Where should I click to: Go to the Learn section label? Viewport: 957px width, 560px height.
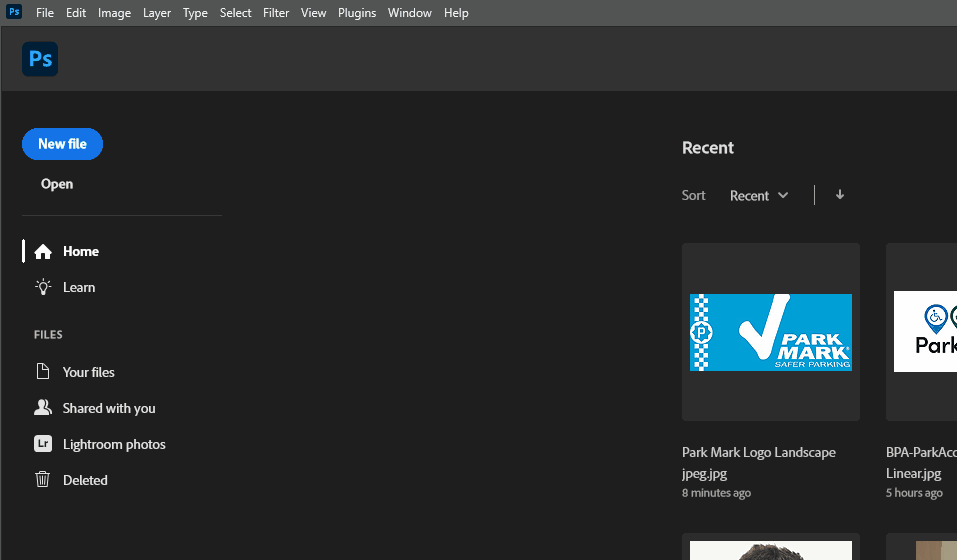coord(79,287)
